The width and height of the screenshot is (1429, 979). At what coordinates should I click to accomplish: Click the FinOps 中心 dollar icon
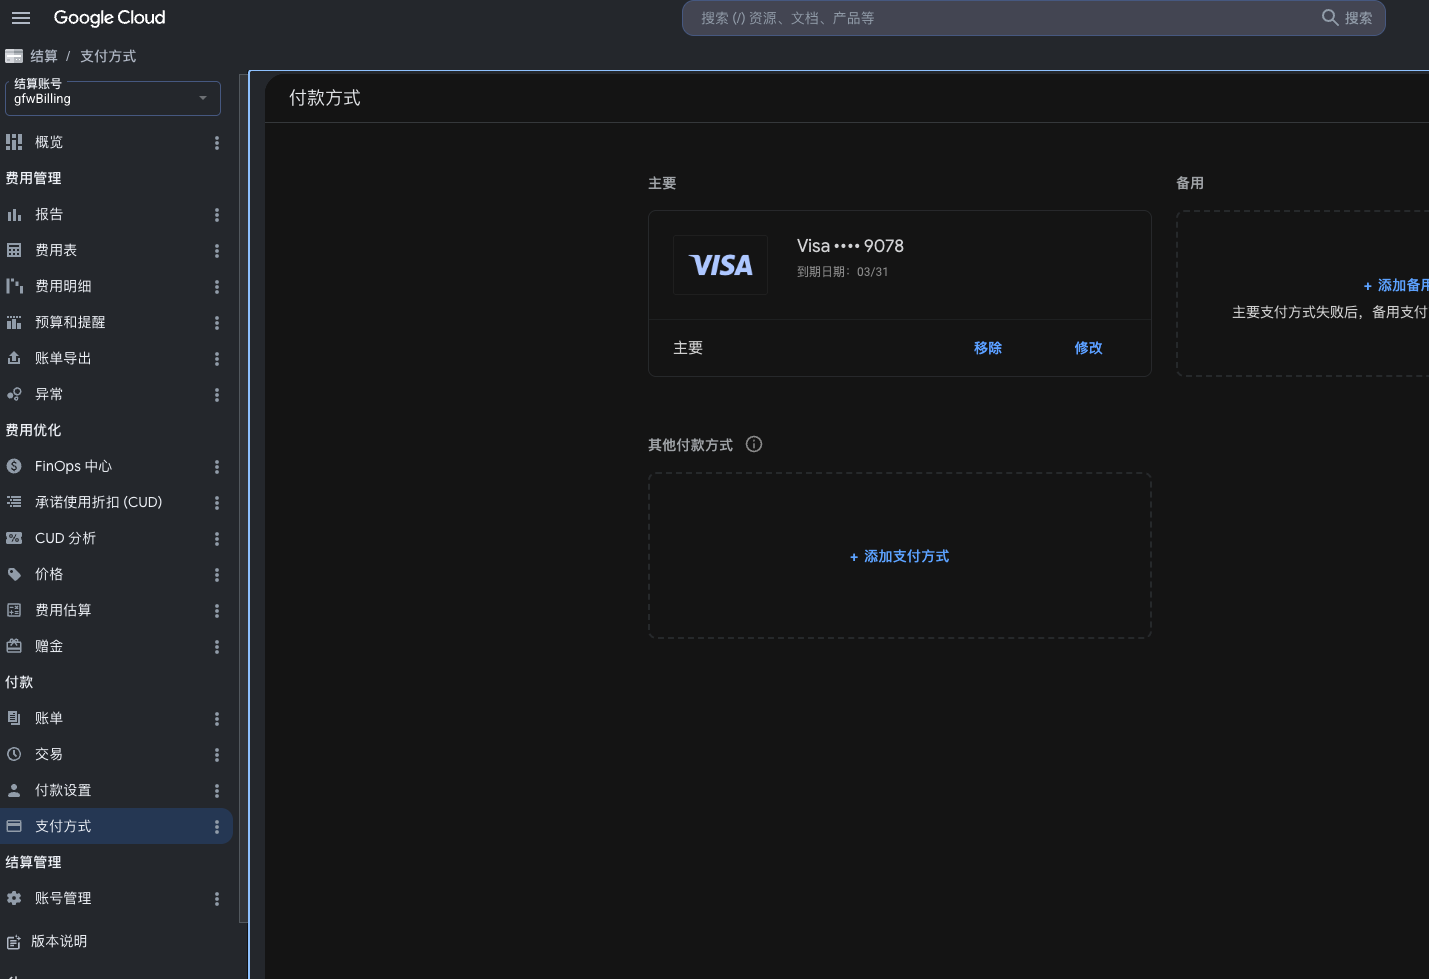(x=14, y=466)
